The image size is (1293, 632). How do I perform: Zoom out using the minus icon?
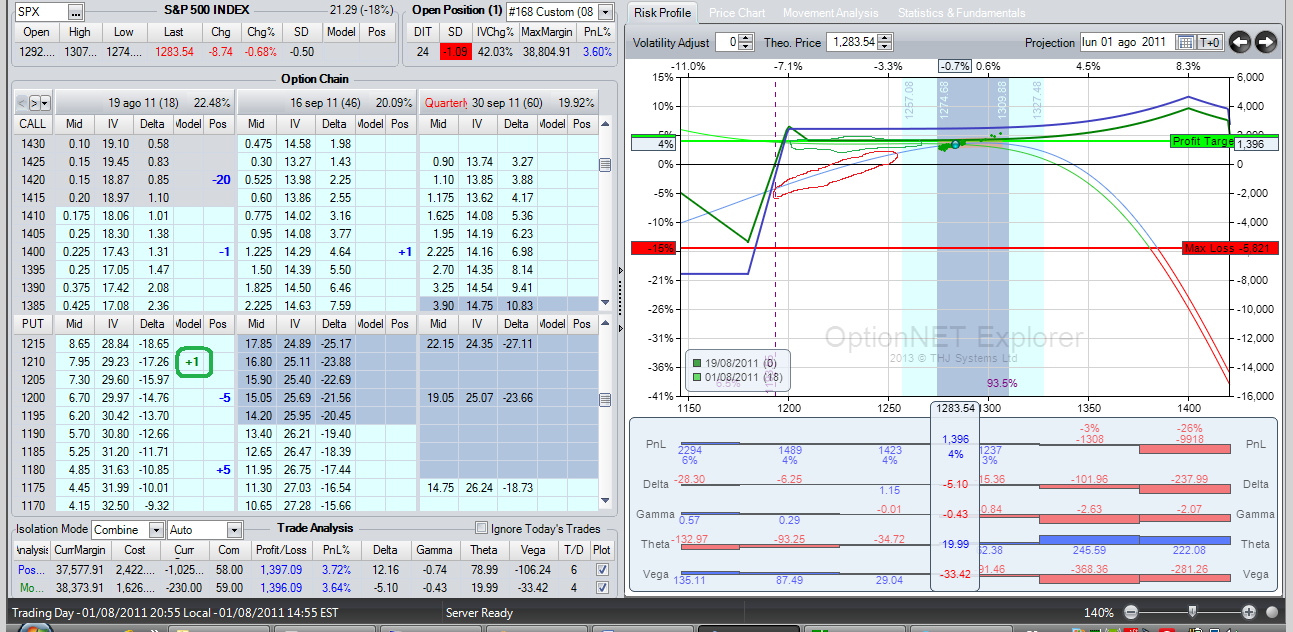1131,612
